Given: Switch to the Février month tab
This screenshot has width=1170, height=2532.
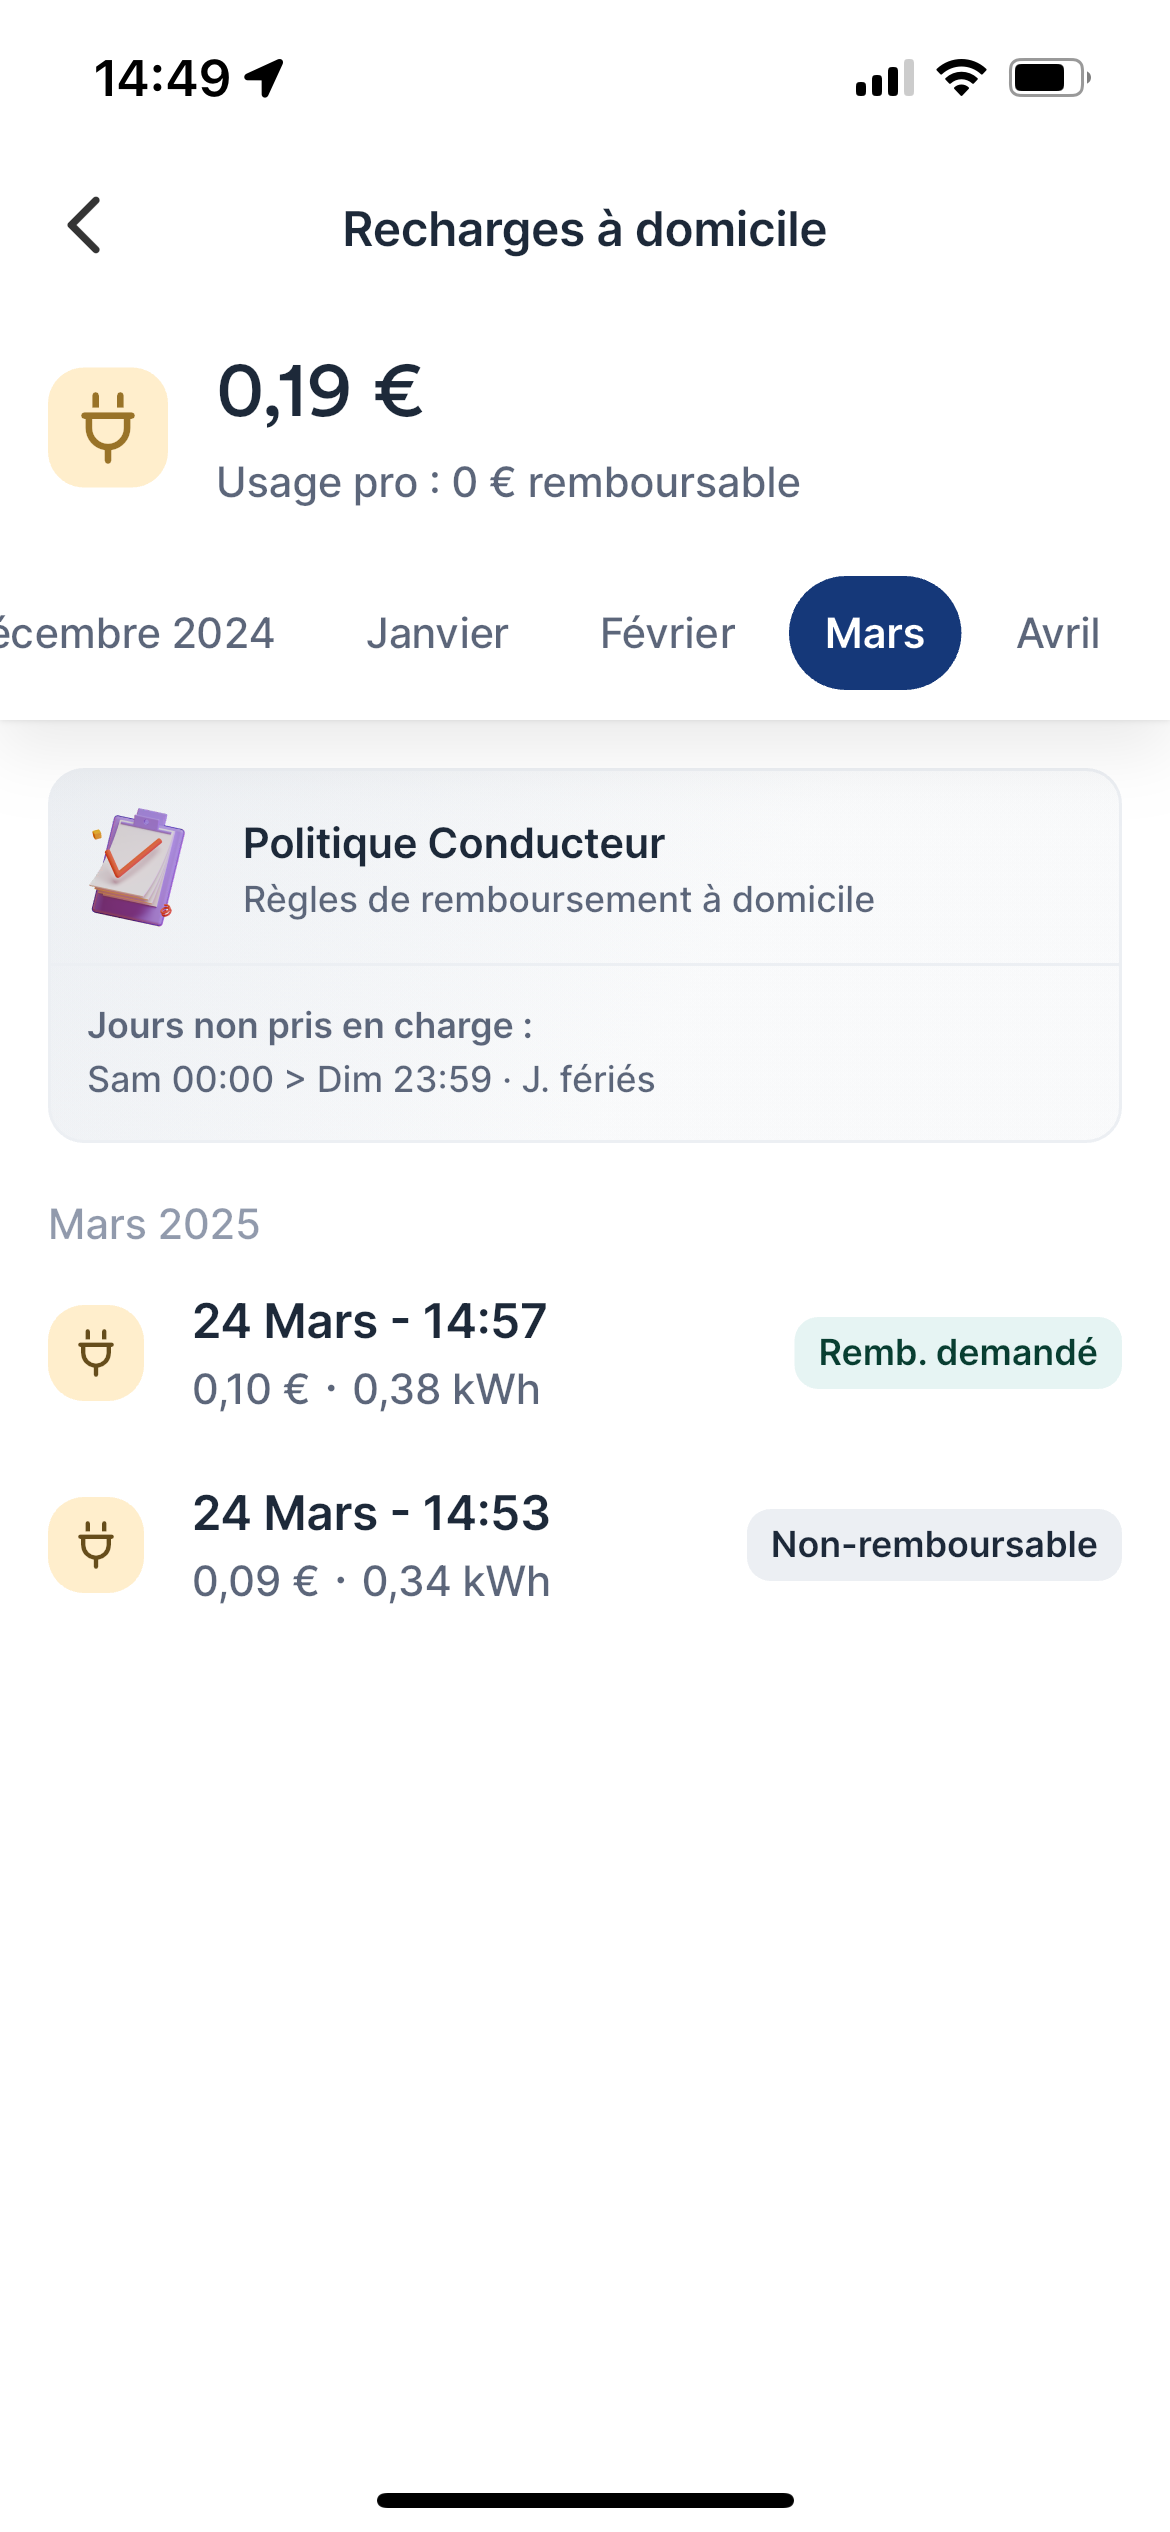Looking at the screenshot, I should (x=667, y=633).
